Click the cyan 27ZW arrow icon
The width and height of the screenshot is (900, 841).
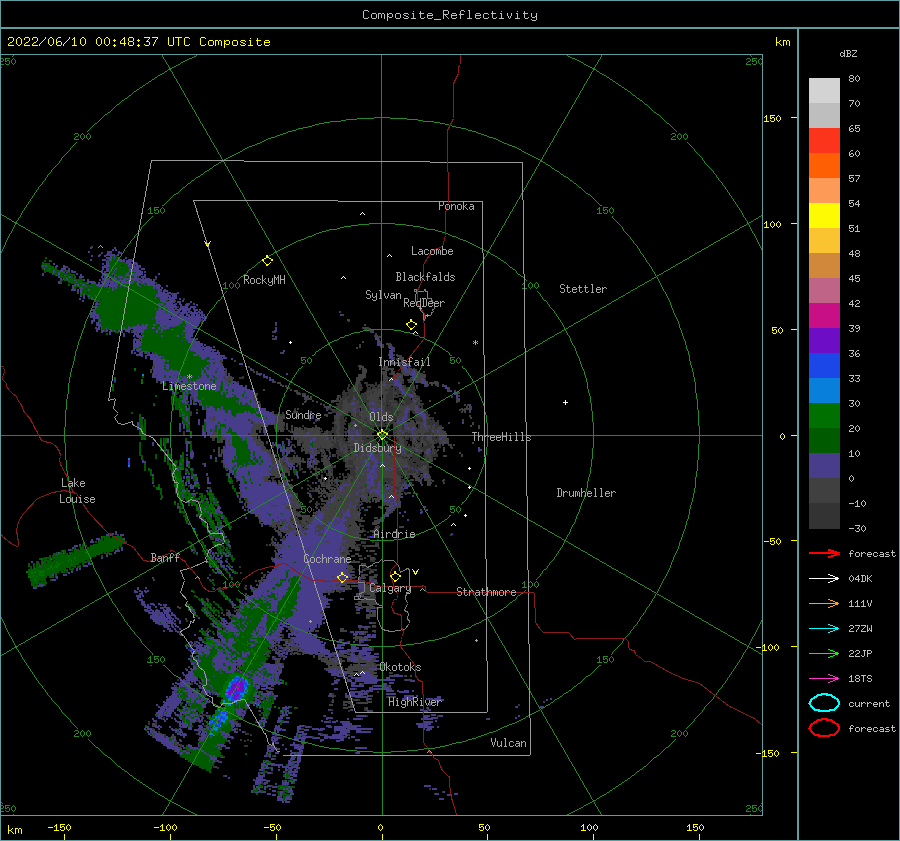(x=824, y=629)
